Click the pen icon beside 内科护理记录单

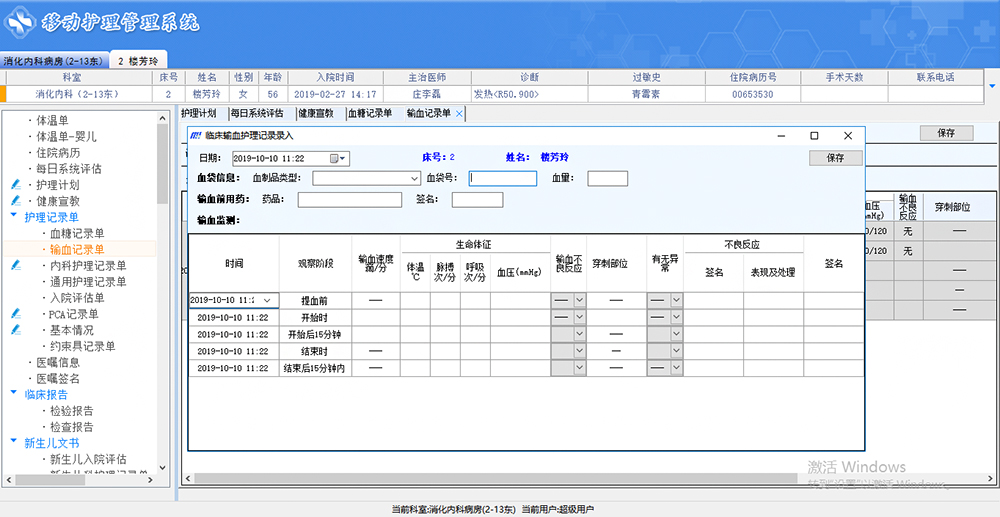tap(17, 265)
